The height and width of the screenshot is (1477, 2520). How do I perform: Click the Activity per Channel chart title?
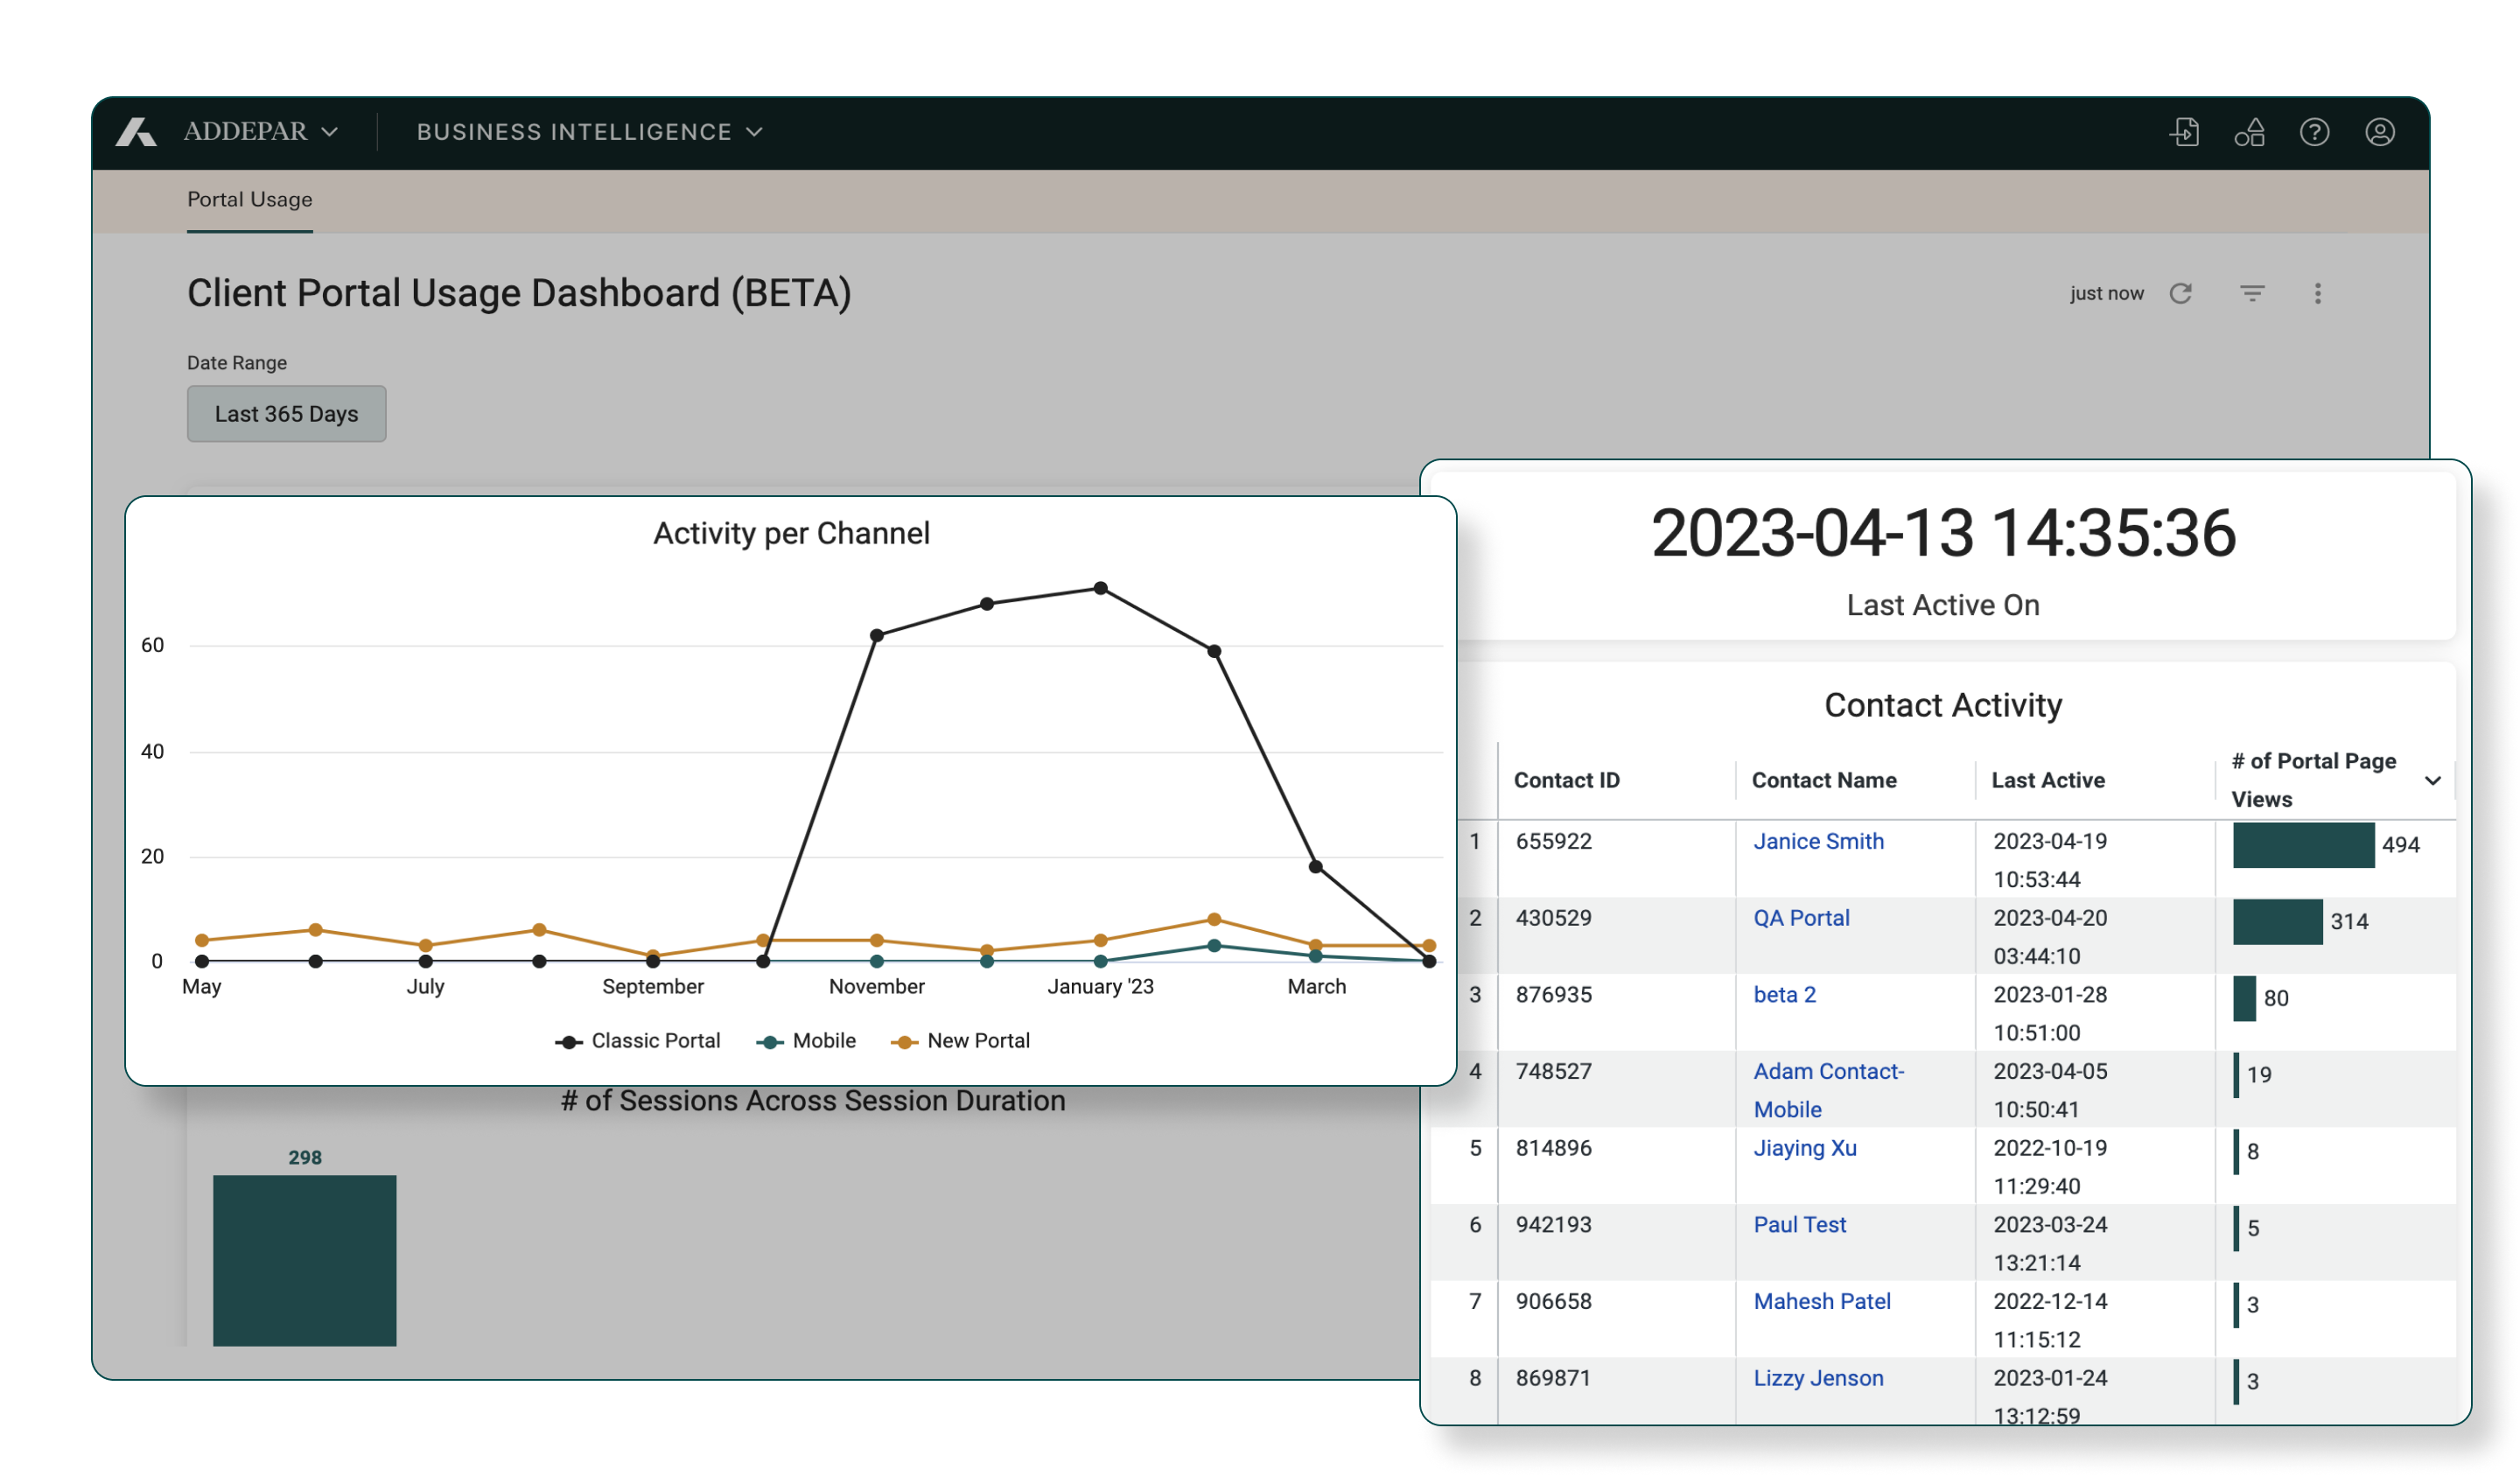click(x=791, y=533)
